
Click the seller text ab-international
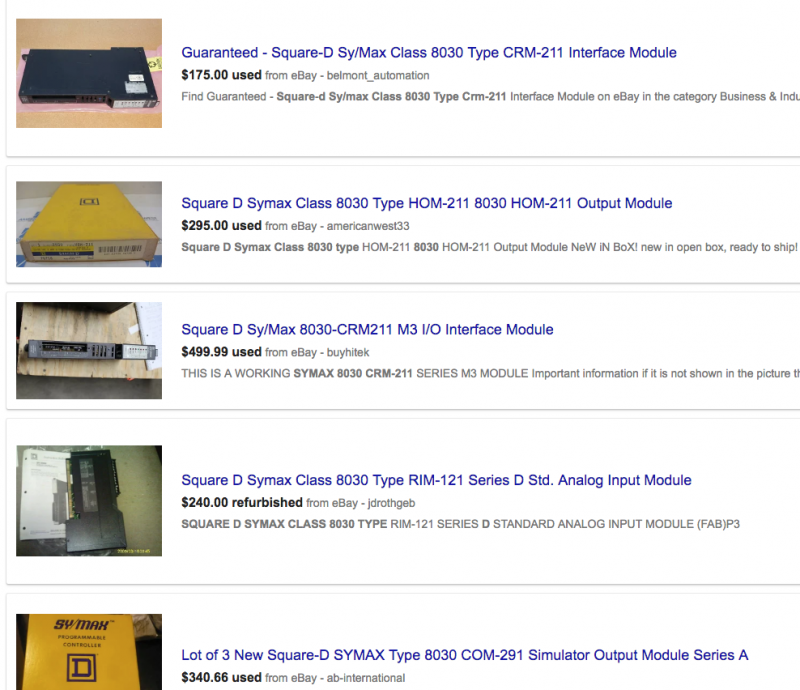coord(366,678)
